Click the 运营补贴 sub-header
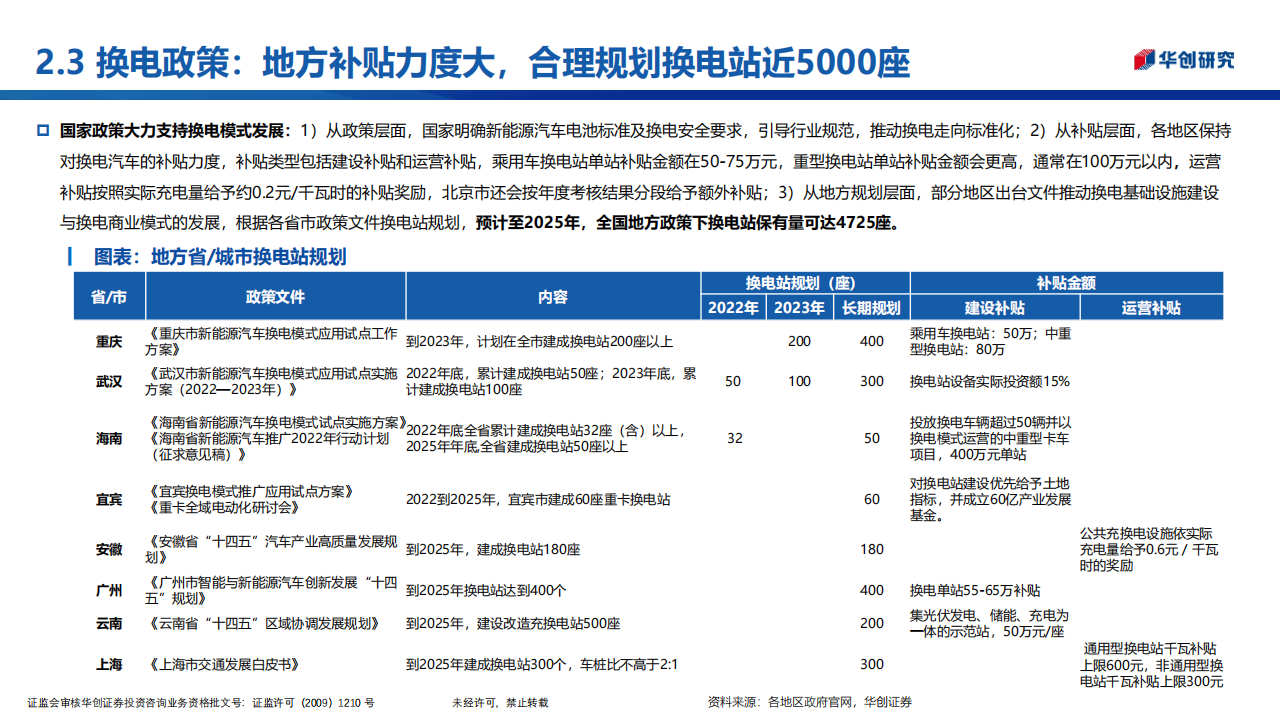 click(x=1152, y=308)
